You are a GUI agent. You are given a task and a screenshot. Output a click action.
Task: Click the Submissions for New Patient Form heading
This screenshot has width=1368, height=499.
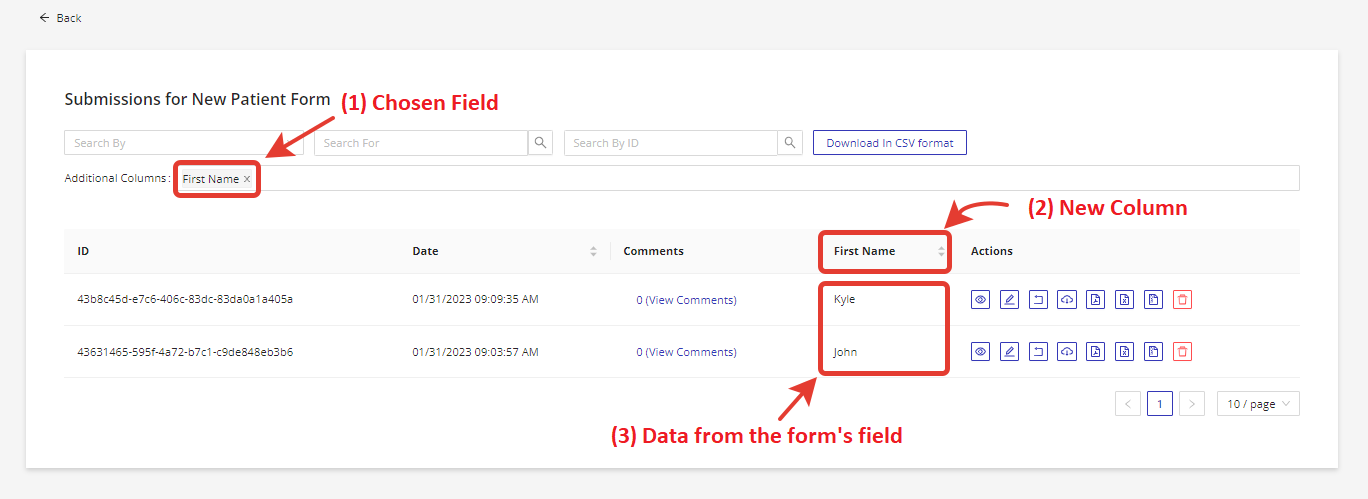click(197, 99)
